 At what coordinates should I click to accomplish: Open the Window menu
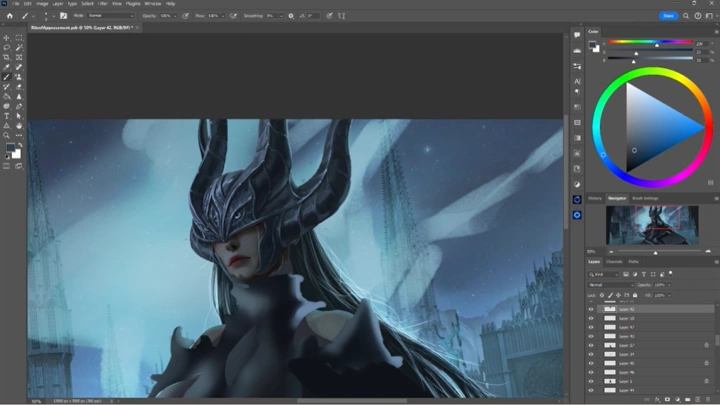tap(153, 4)
